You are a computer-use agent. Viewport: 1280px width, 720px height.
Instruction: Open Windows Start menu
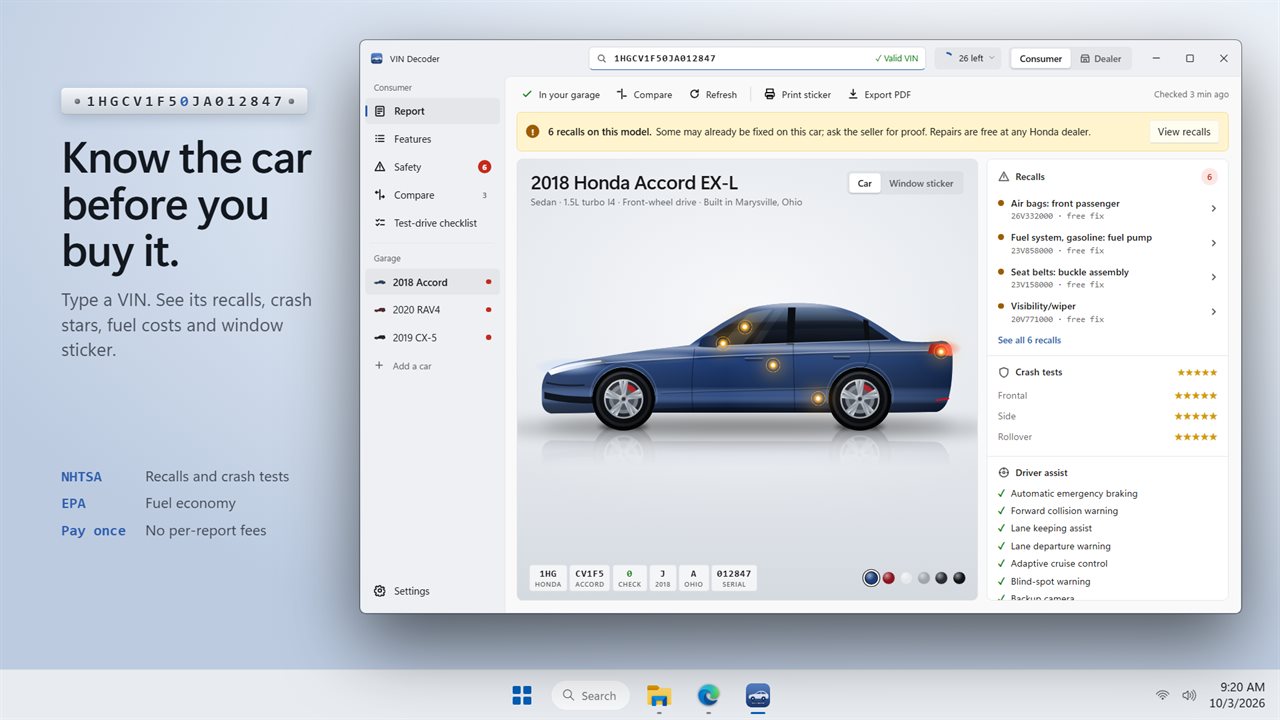(522, 695)
